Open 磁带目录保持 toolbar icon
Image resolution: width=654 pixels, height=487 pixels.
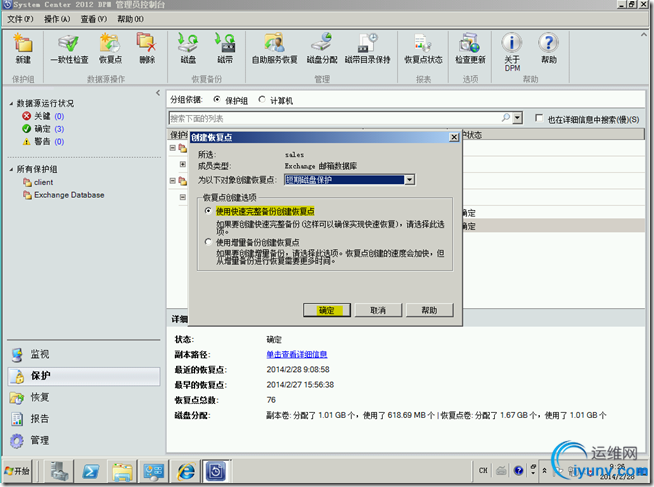367,49
